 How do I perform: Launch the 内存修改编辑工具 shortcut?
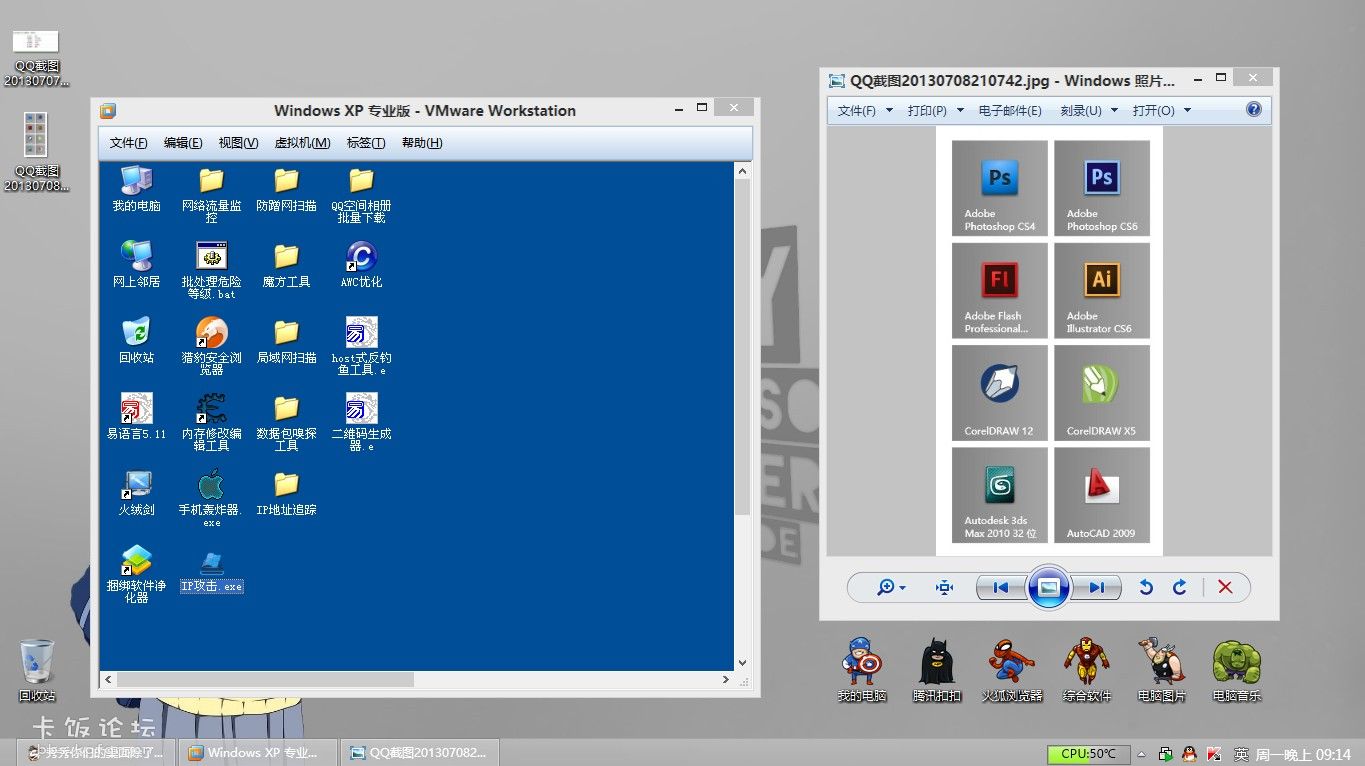pos(211,423)
